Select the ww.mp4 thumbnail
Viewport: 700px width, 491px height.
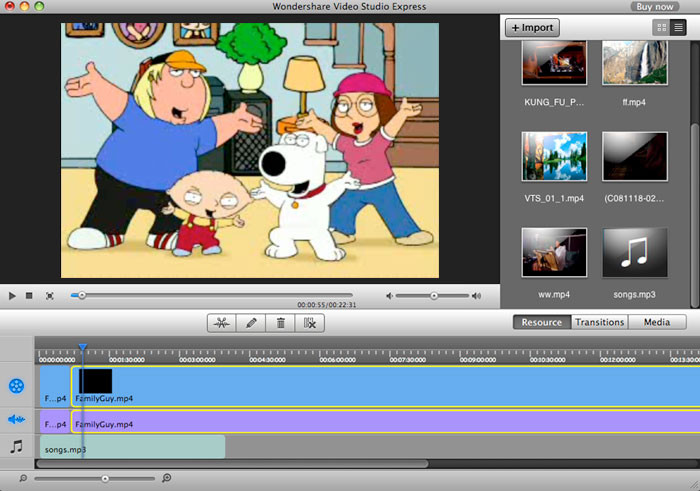pos(554,253)
